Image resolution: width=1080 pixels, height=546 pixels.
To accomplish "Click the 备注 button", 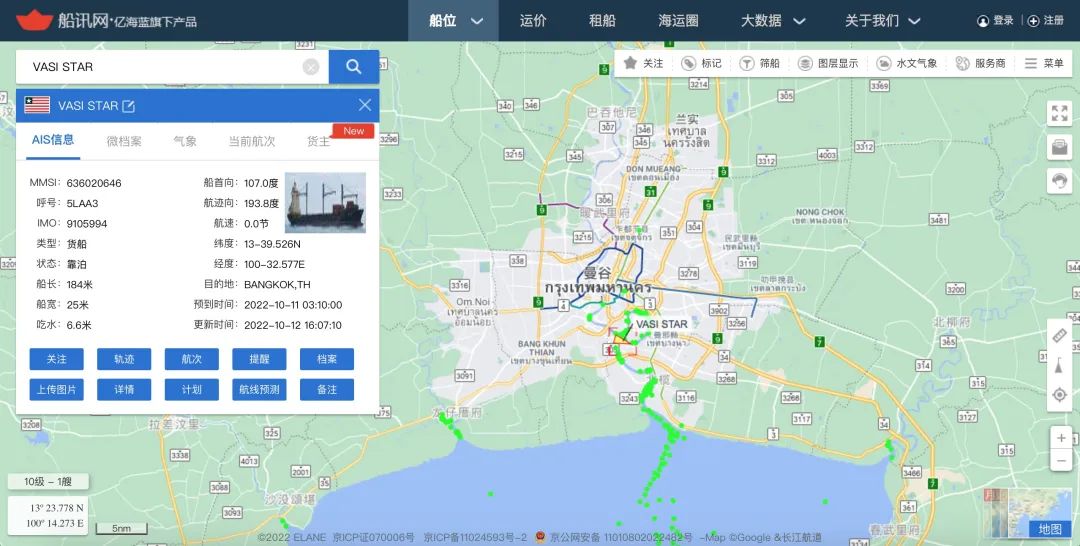I will [327, 390].
